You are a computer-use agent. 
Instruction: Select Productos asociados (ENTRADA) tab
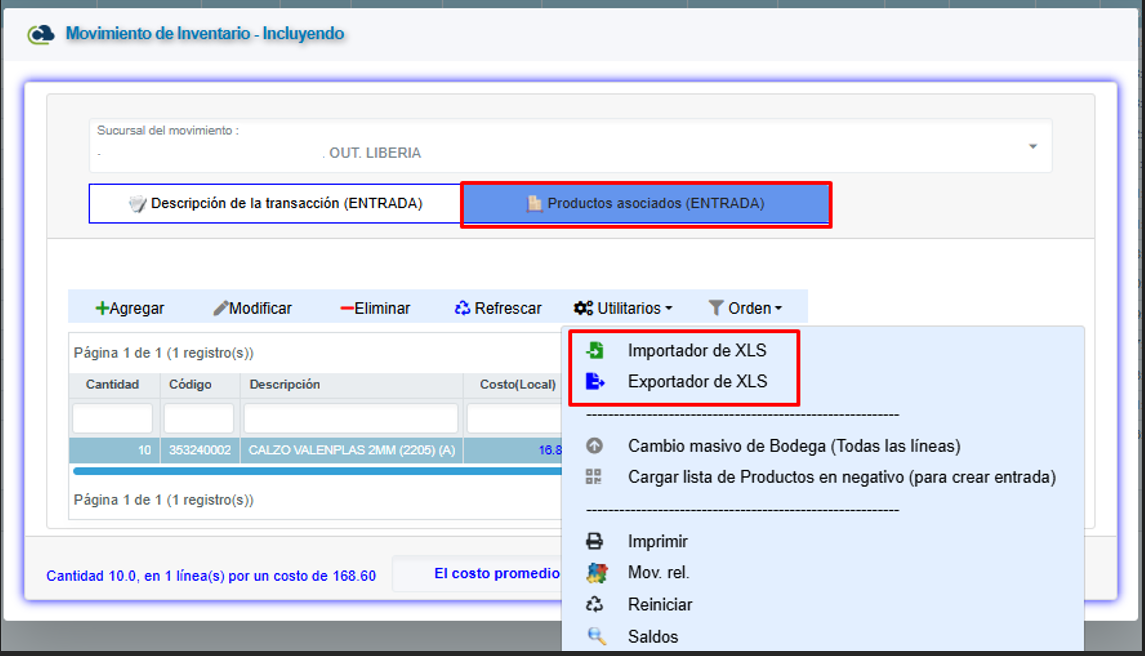(x=645, y=203)
